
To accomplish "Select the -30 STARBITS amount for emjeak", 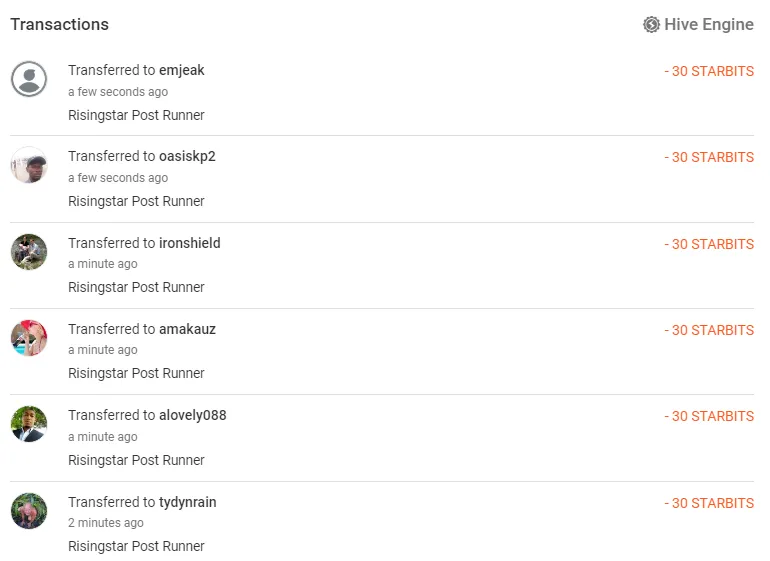I will click(709, 71).
